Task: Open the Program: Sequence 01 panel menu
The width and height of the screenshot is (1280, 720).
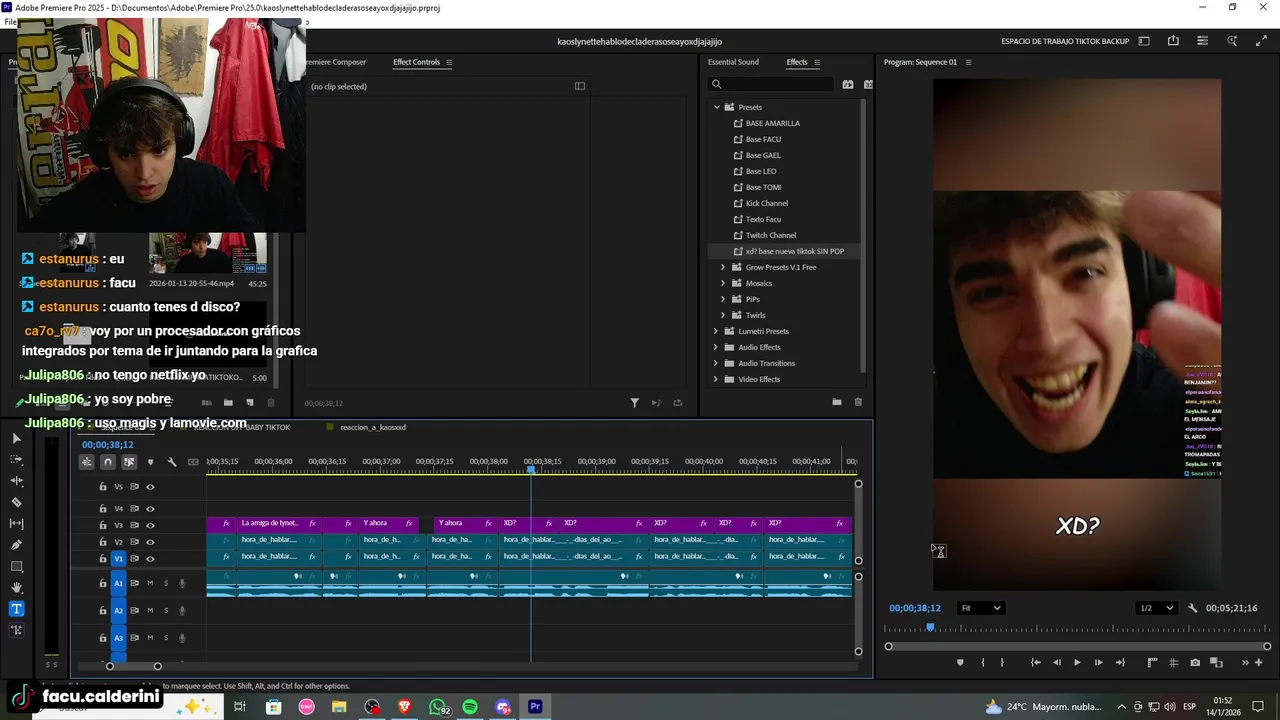Action: click(968, 62)
